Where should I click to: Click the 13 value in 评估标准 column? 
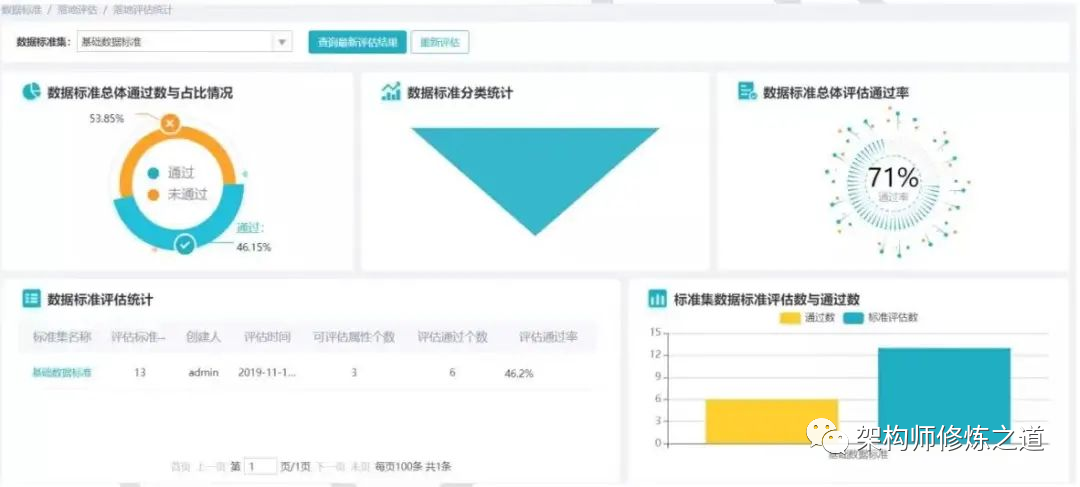140,373
